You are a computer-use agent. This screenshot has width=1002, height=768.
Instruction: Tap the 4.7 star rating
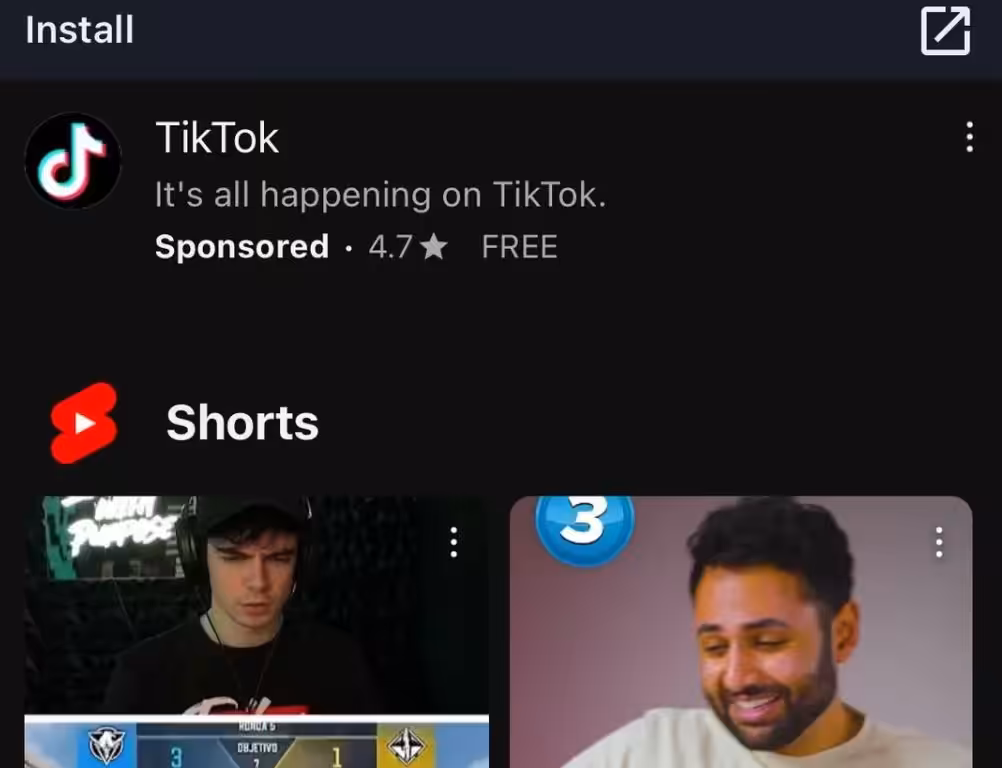click(x=408, y=247)
